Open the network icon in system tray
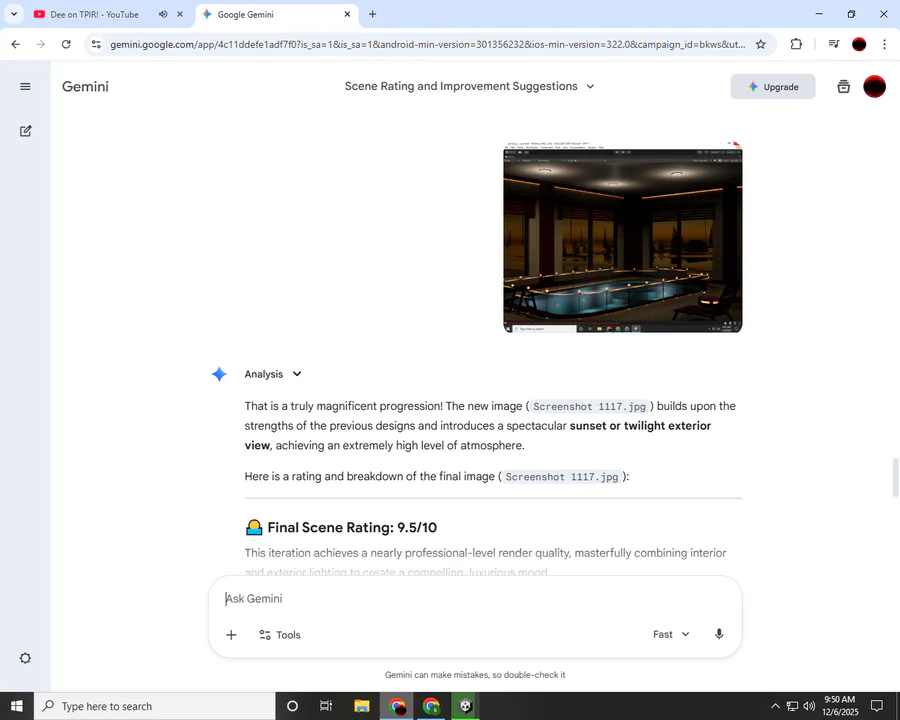 pos(793,706)
